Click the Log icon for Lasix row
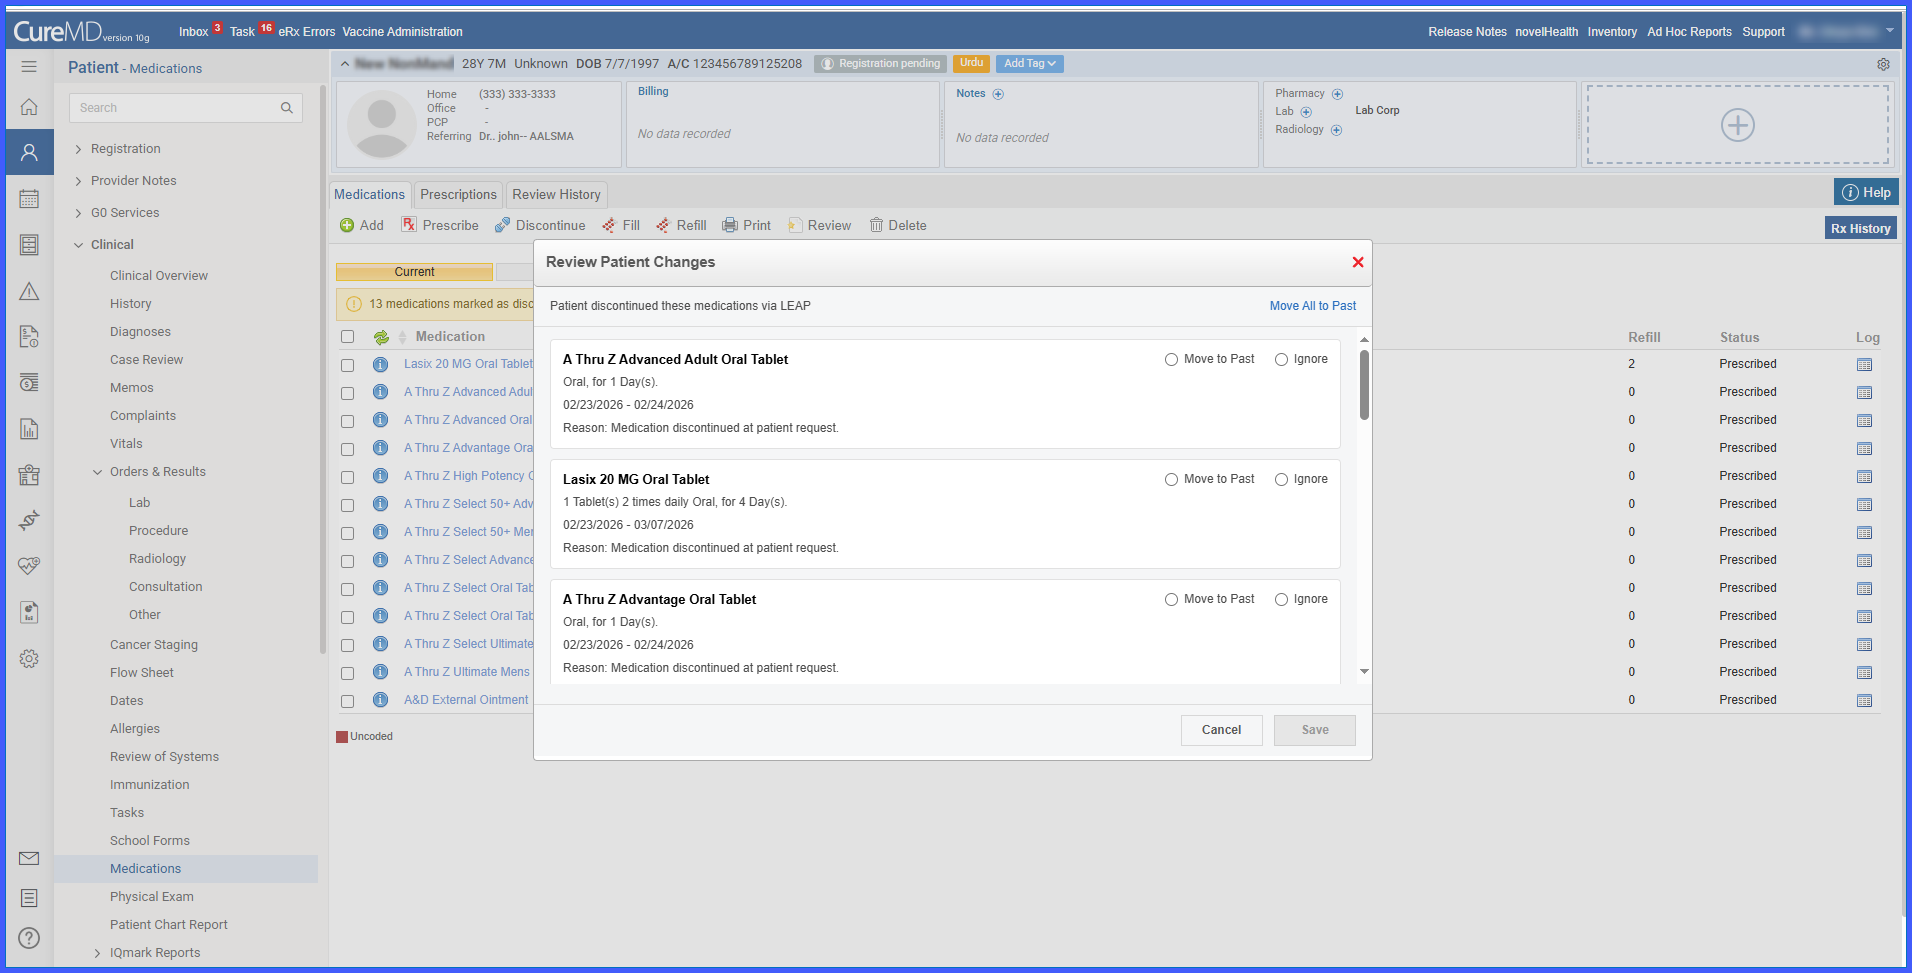Screen dimensions: 1912x973 [1864, 365]
